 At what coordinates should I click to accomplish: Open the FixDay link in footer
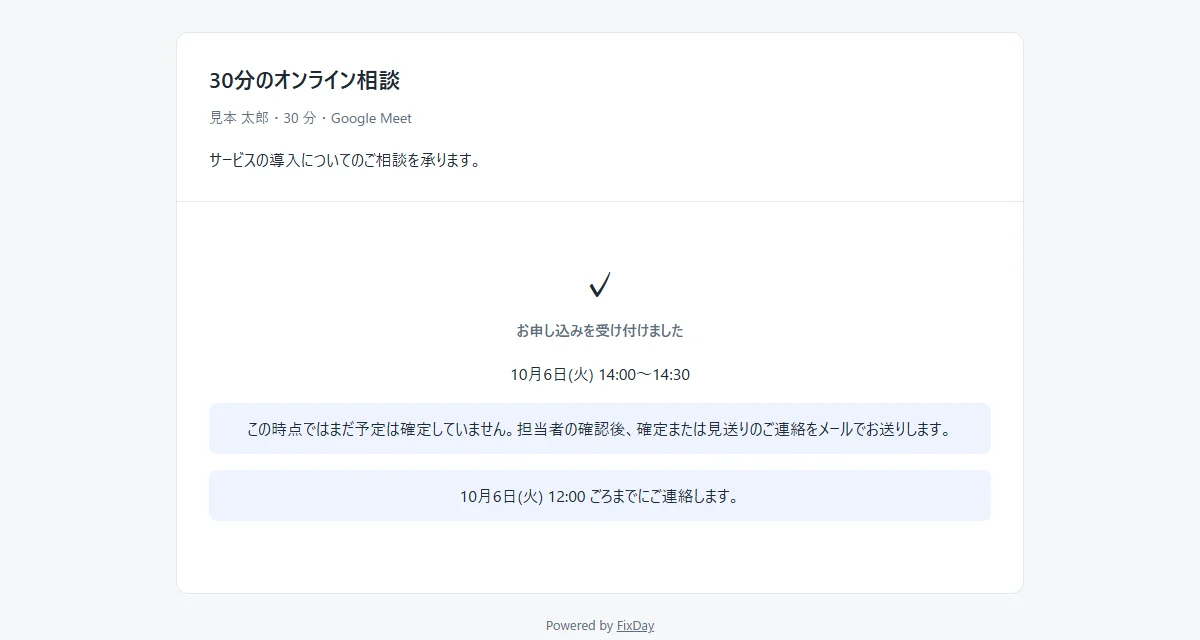point(635,626)
